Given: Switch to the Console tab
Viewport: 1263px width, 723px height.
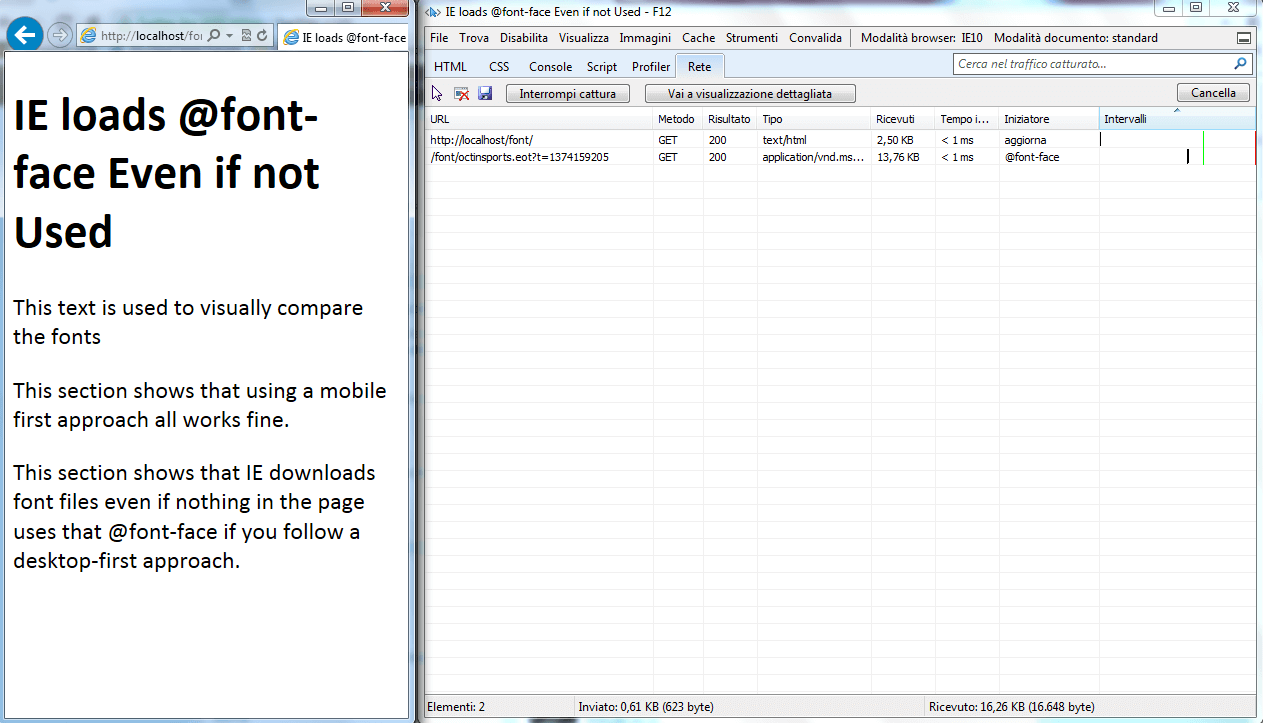Looking at the screenshot, I should pyautogui.click(x=550, y=66).
